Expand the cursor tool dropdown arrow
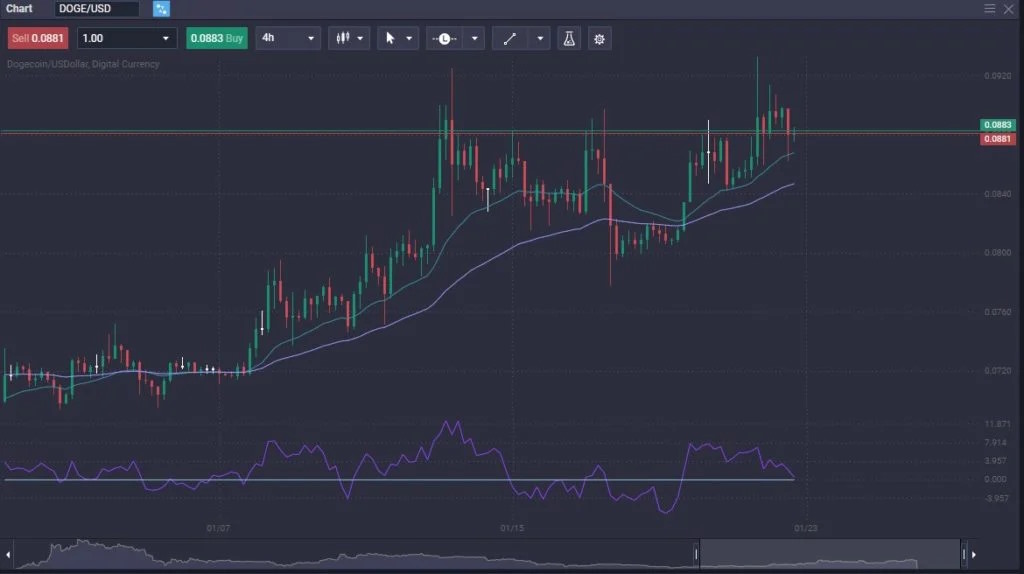The height and width of the screenshot is (574, 1024). coord(409,39)
